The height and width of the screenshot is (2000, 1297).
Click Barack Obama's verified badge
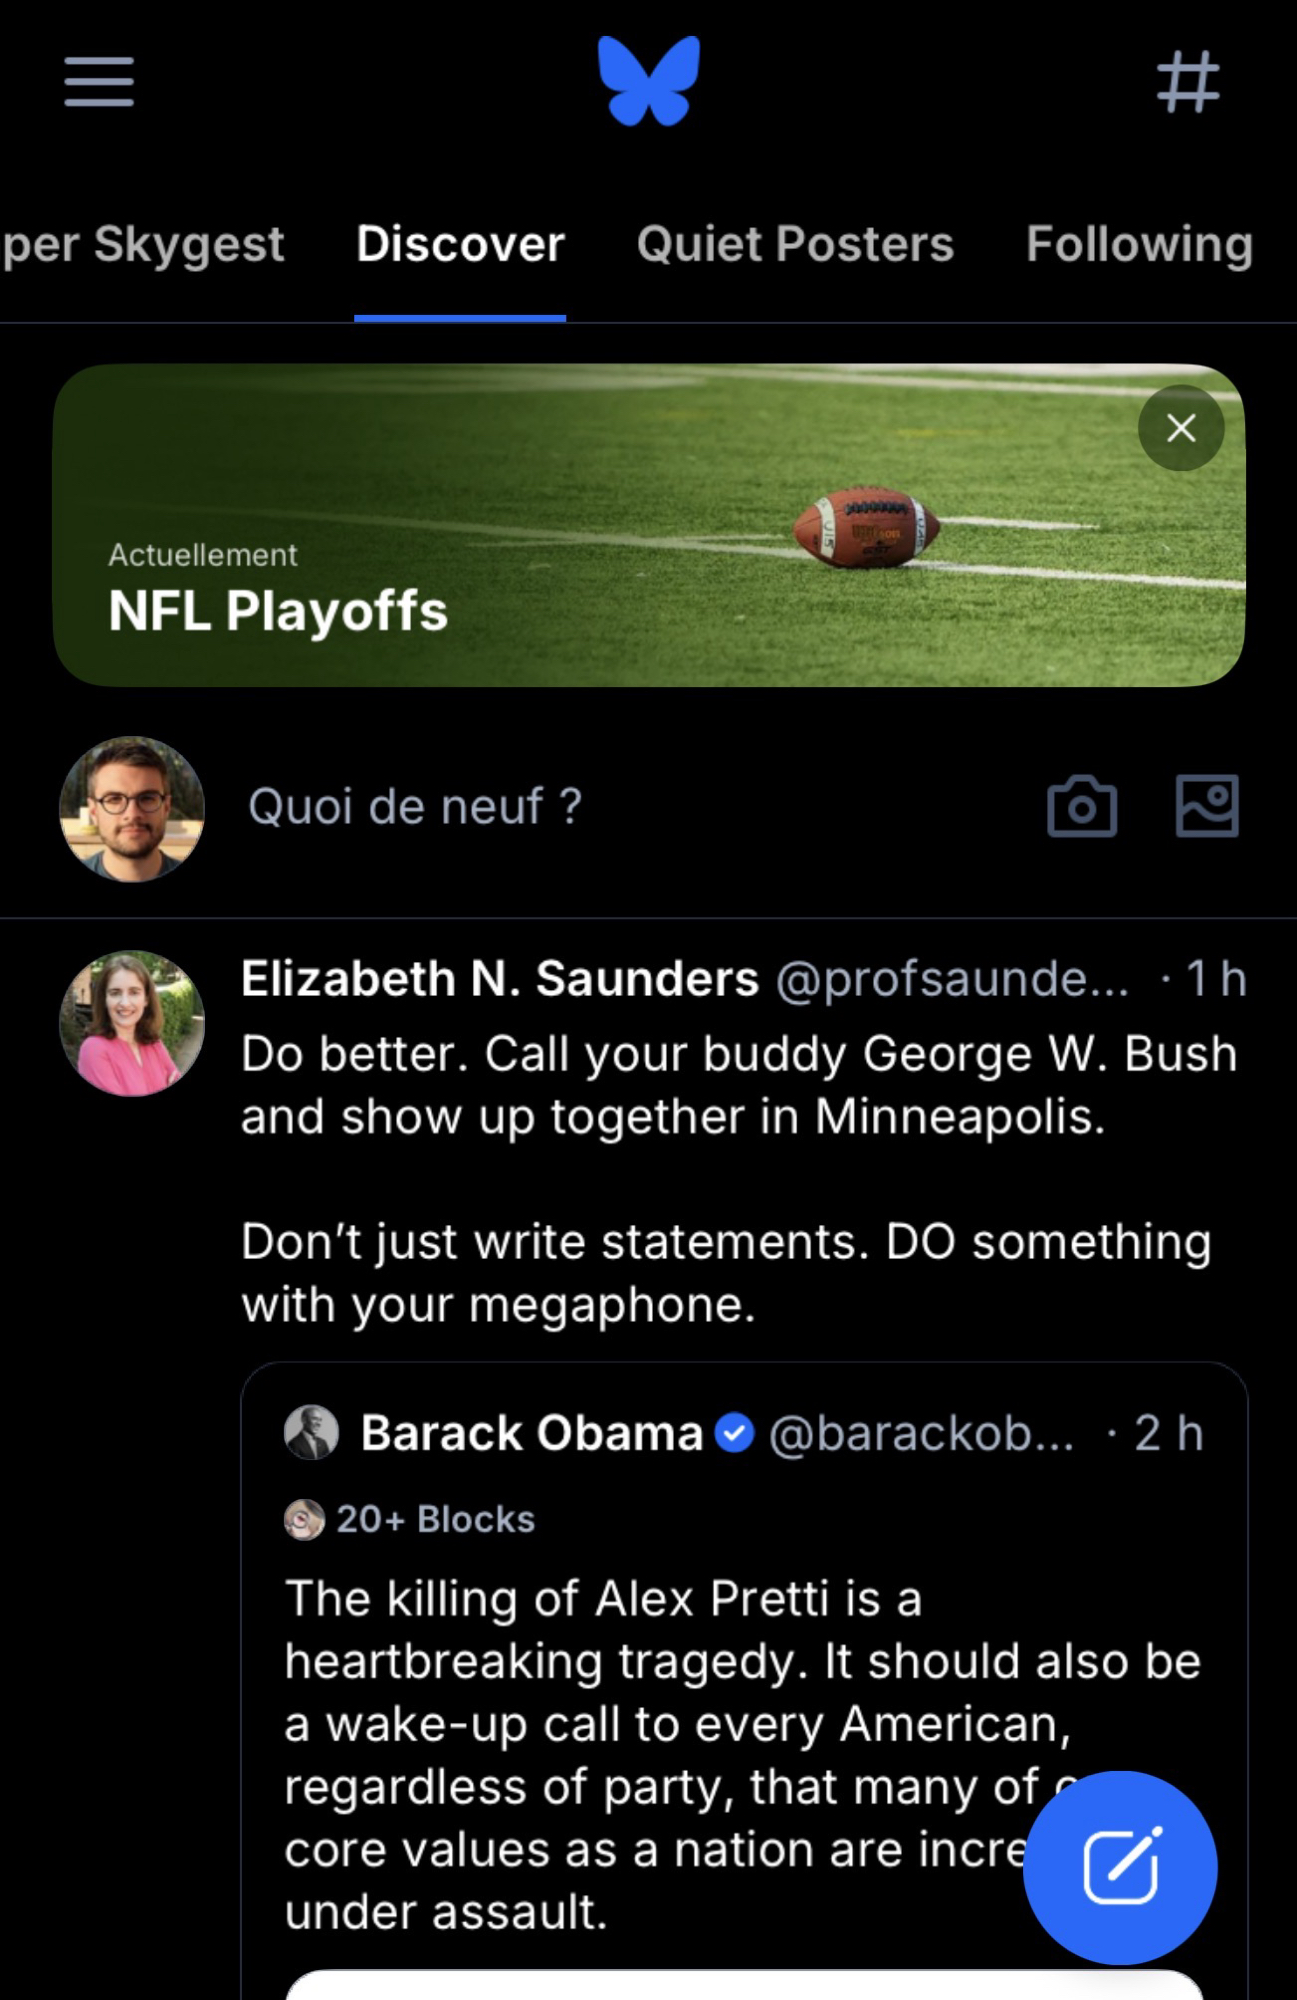735,1433
